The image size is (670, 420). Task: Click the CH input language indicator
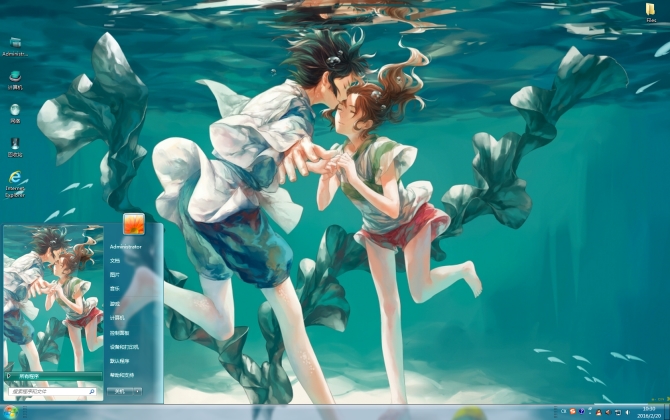tap(564, 411)
